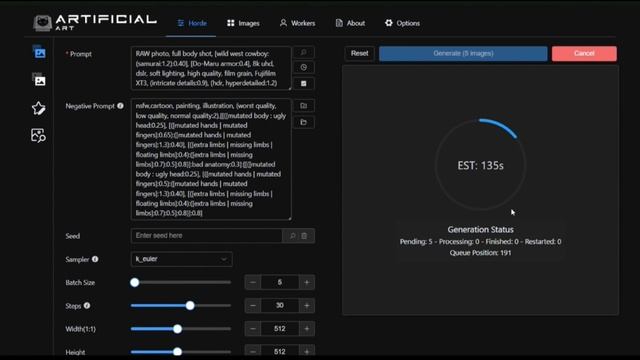Click into the Negative Prompt text area
The height and width of the screenshot is (360, 640).
click(x=211, y=159)
